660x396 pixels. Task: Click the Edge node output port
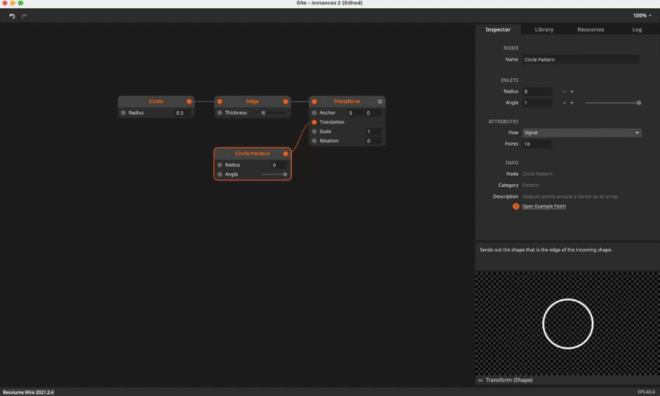pyautogui.click(x=285, y=101)
